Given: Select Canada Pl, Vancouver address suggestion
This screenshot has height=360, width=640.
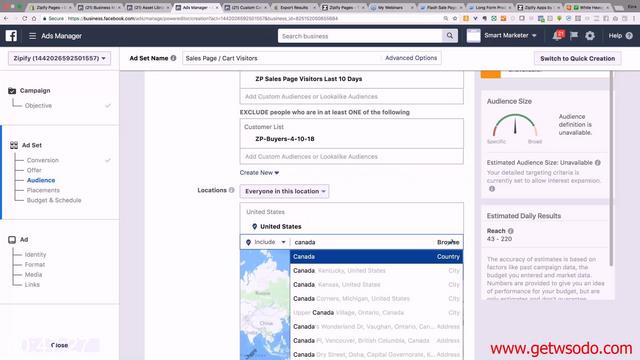Looking at the screenshot, I should 376,340.
